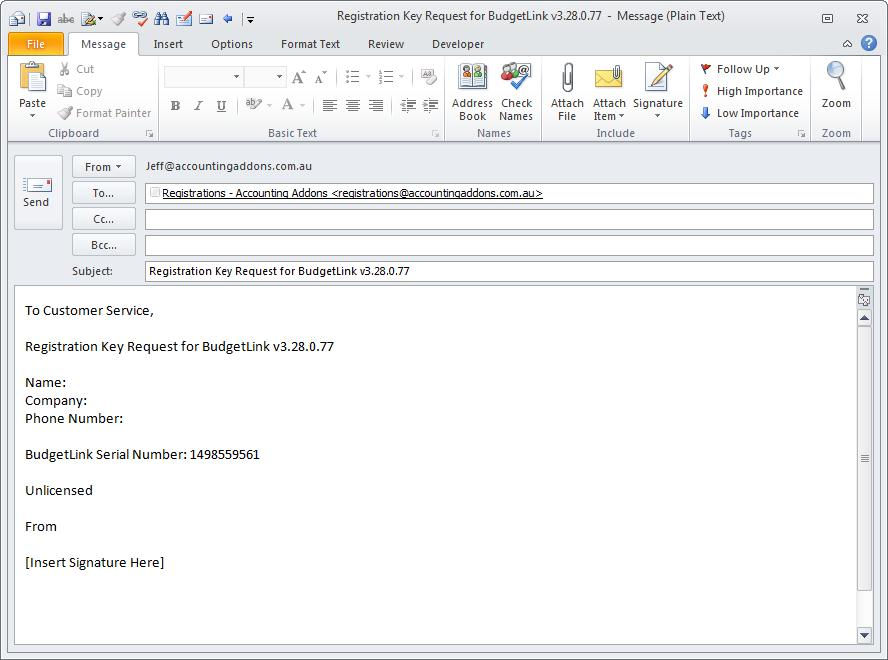Click the Save icon in the Quick Access Toolbar
Screen dimensions: 888x660
click(44, 19)
